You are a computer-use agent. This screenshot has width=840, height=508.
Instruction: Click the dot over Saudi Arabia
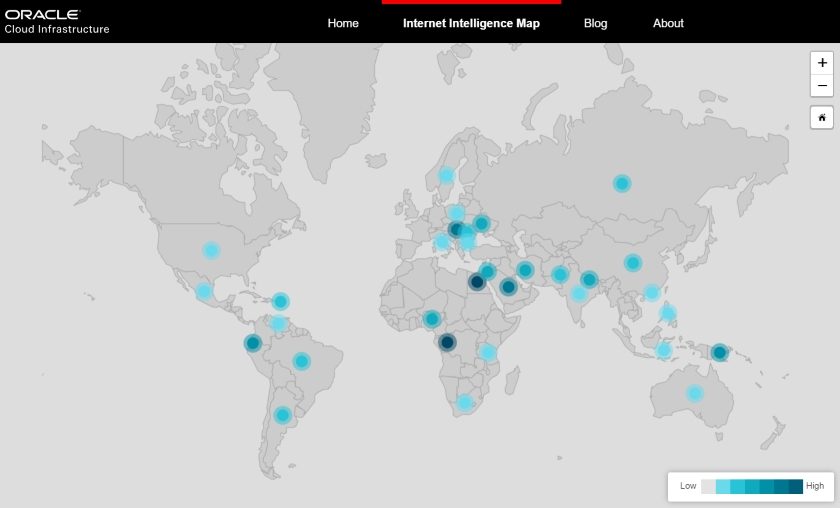pos(508,287)
